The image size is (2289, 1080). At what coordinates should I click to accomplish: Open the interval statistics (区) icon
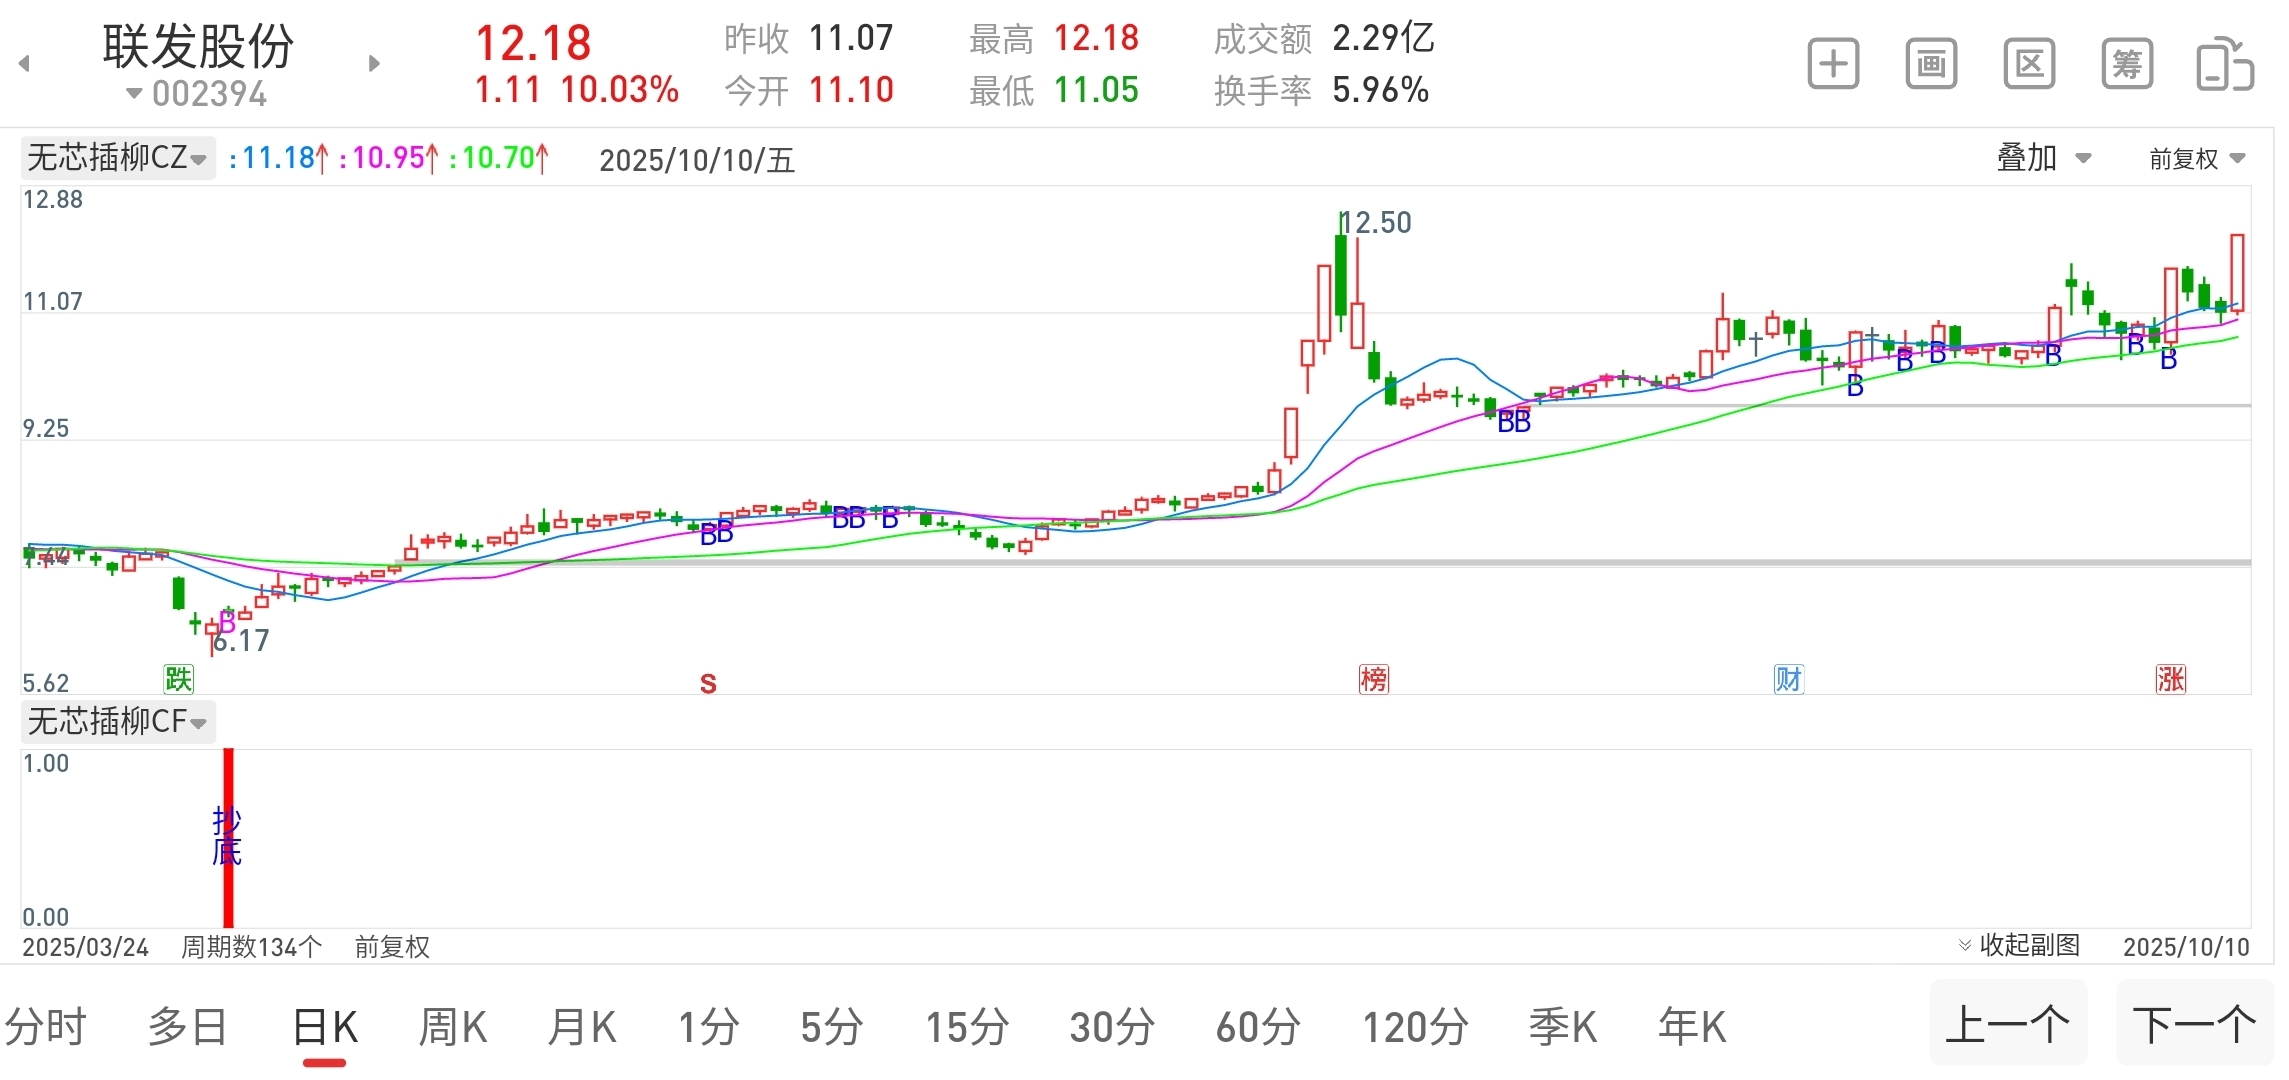[2029, 65]
